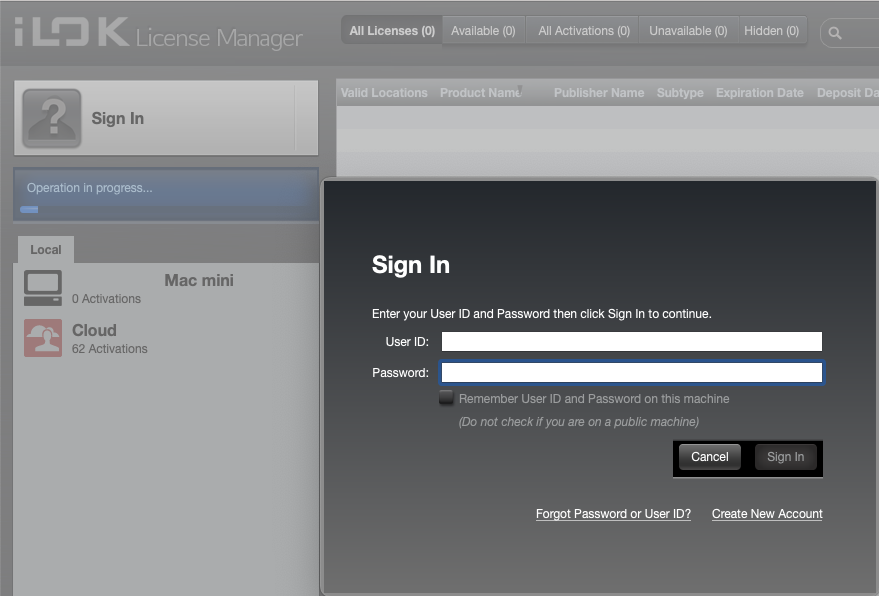View the Unavailable licenses tab
Image resolution: width=879 pixels, height=596 pixels.
coord(688,31)
